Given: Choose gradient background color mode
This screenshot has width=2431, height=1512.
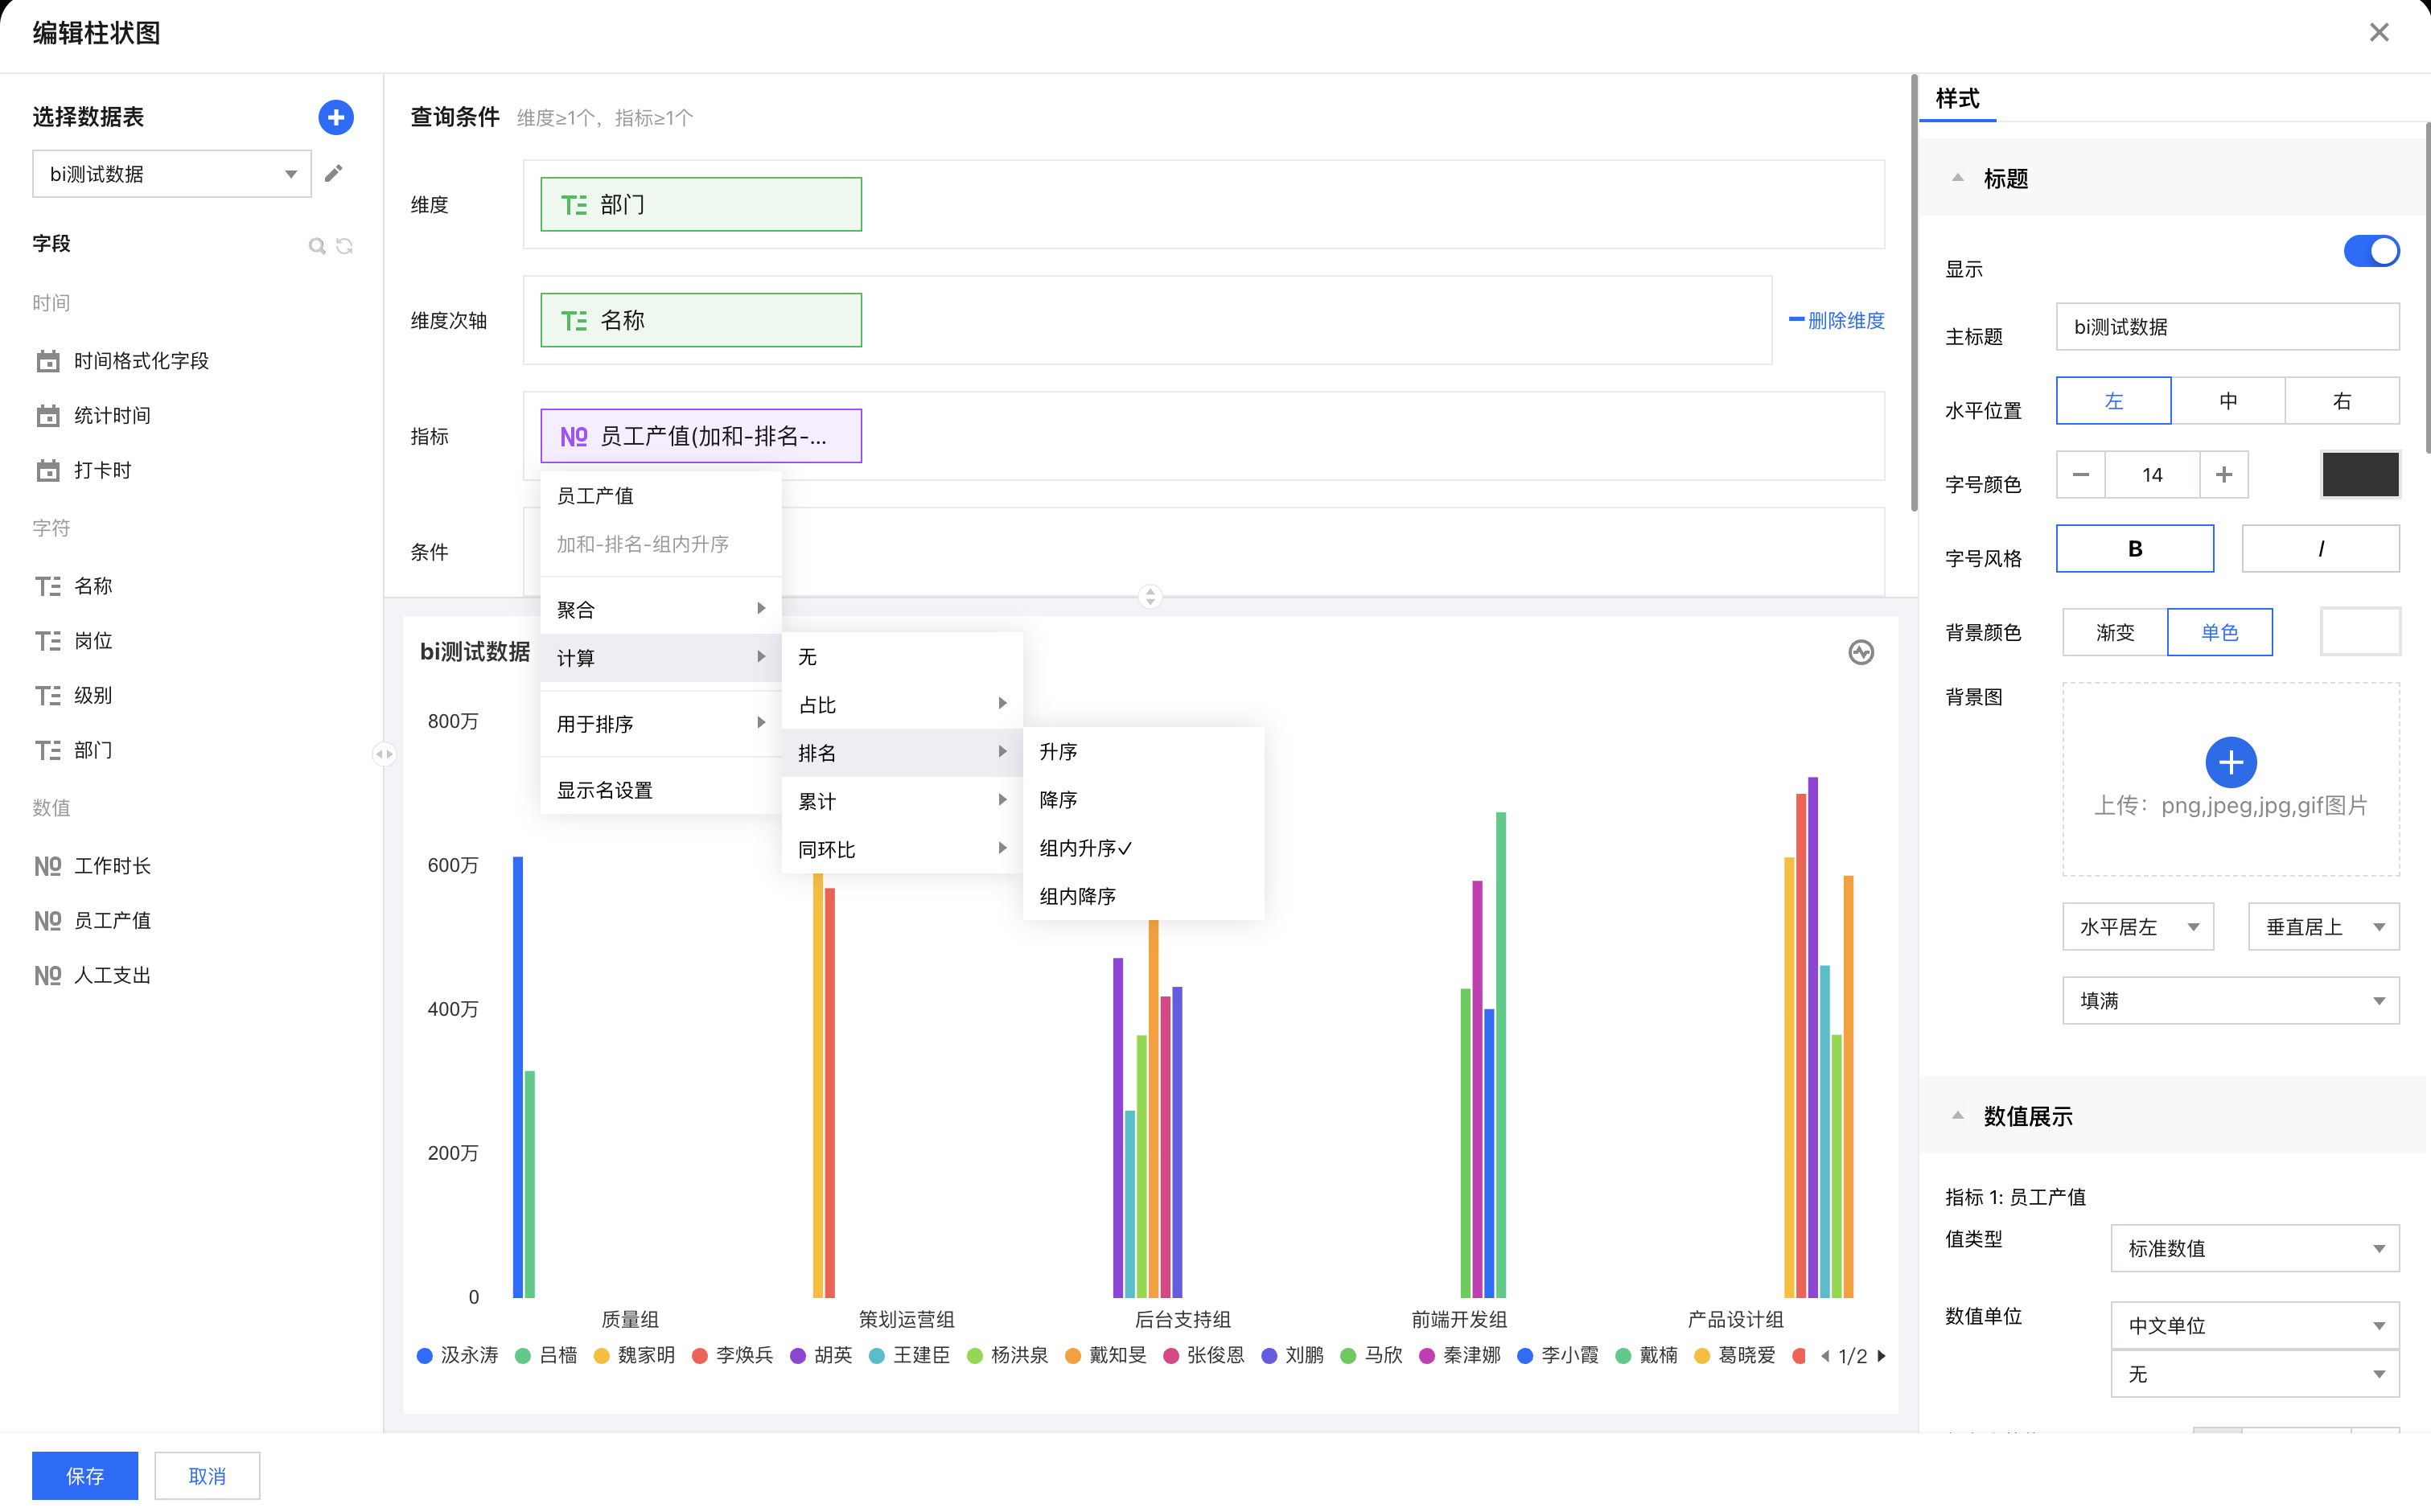Looking at the screenshot, I should (x=2114, y=632).
